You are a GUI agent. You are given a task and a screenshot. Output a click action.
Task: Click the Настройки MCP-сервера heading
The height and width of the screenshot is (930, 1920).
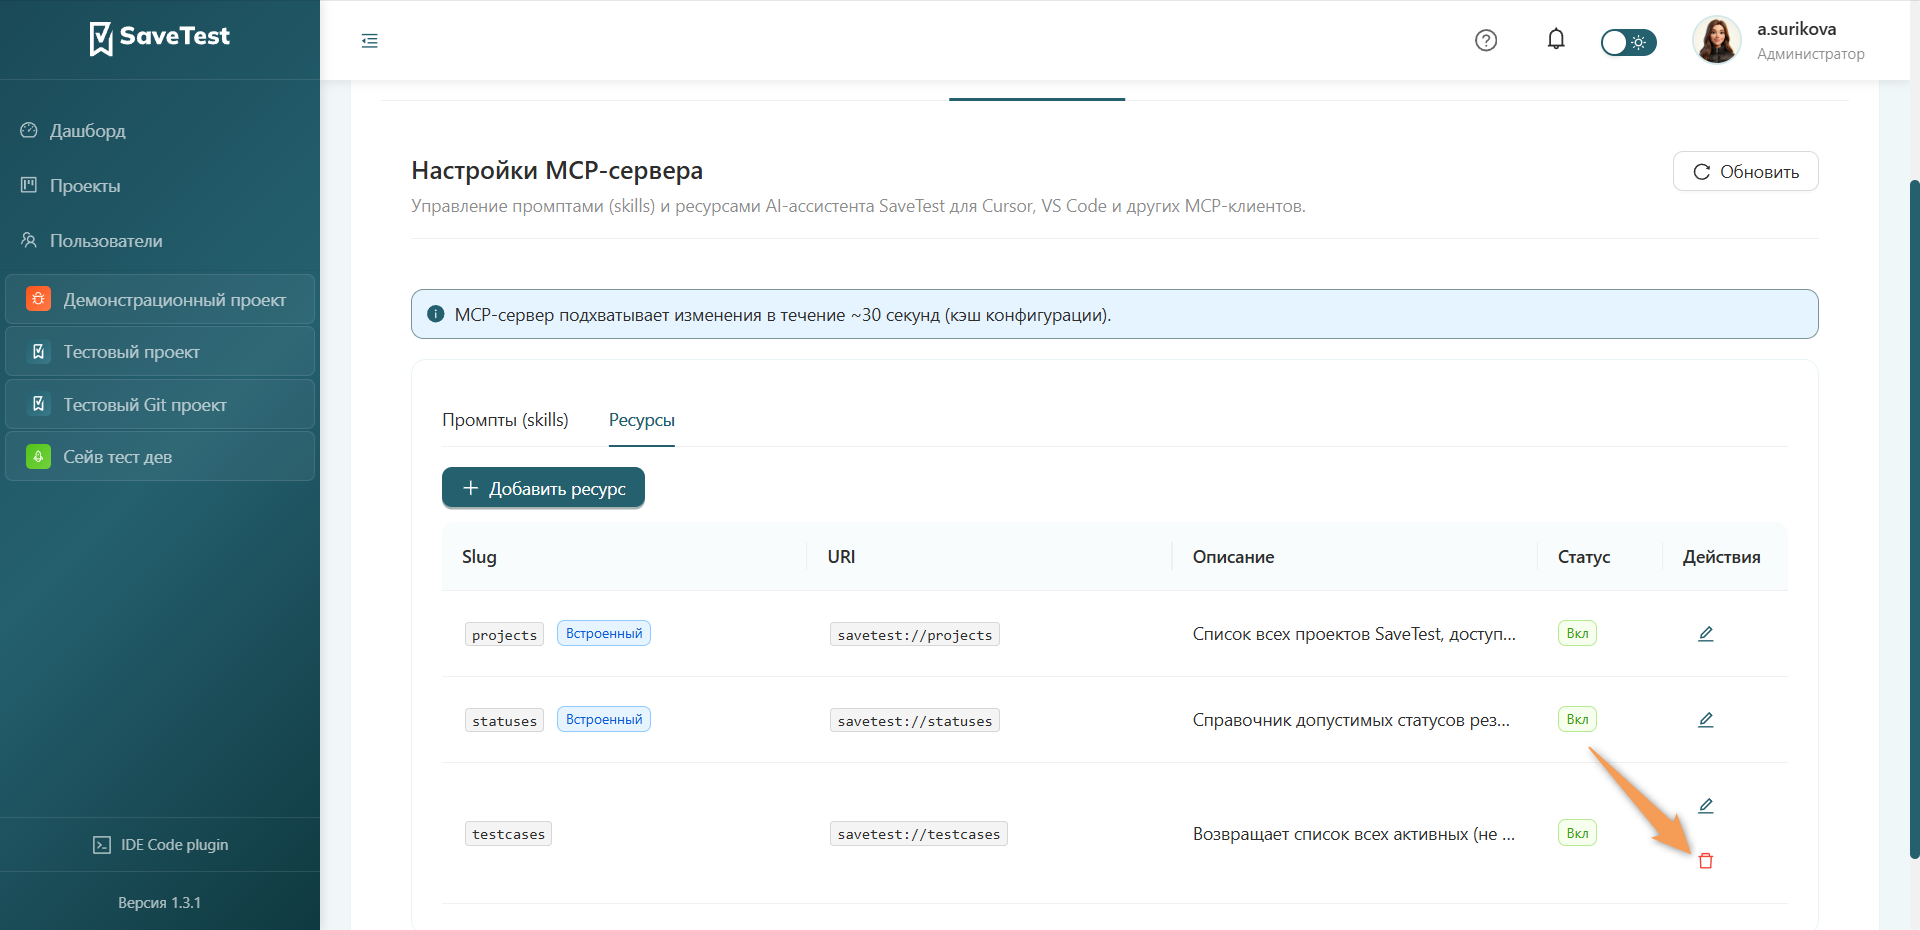pyautogui.click(x=557, y=170)
